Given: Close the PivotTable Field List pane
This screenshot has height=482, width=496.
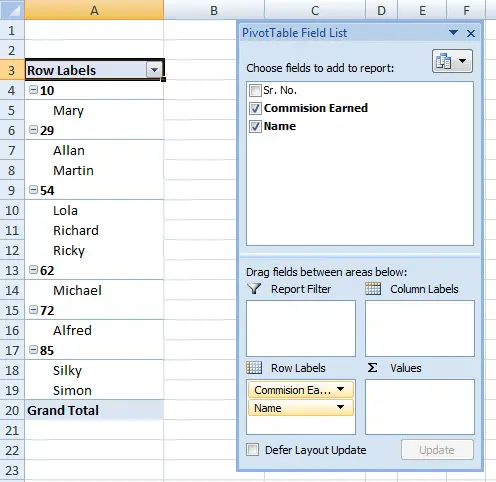Looking at the screenshot, I should click(471, 33).
